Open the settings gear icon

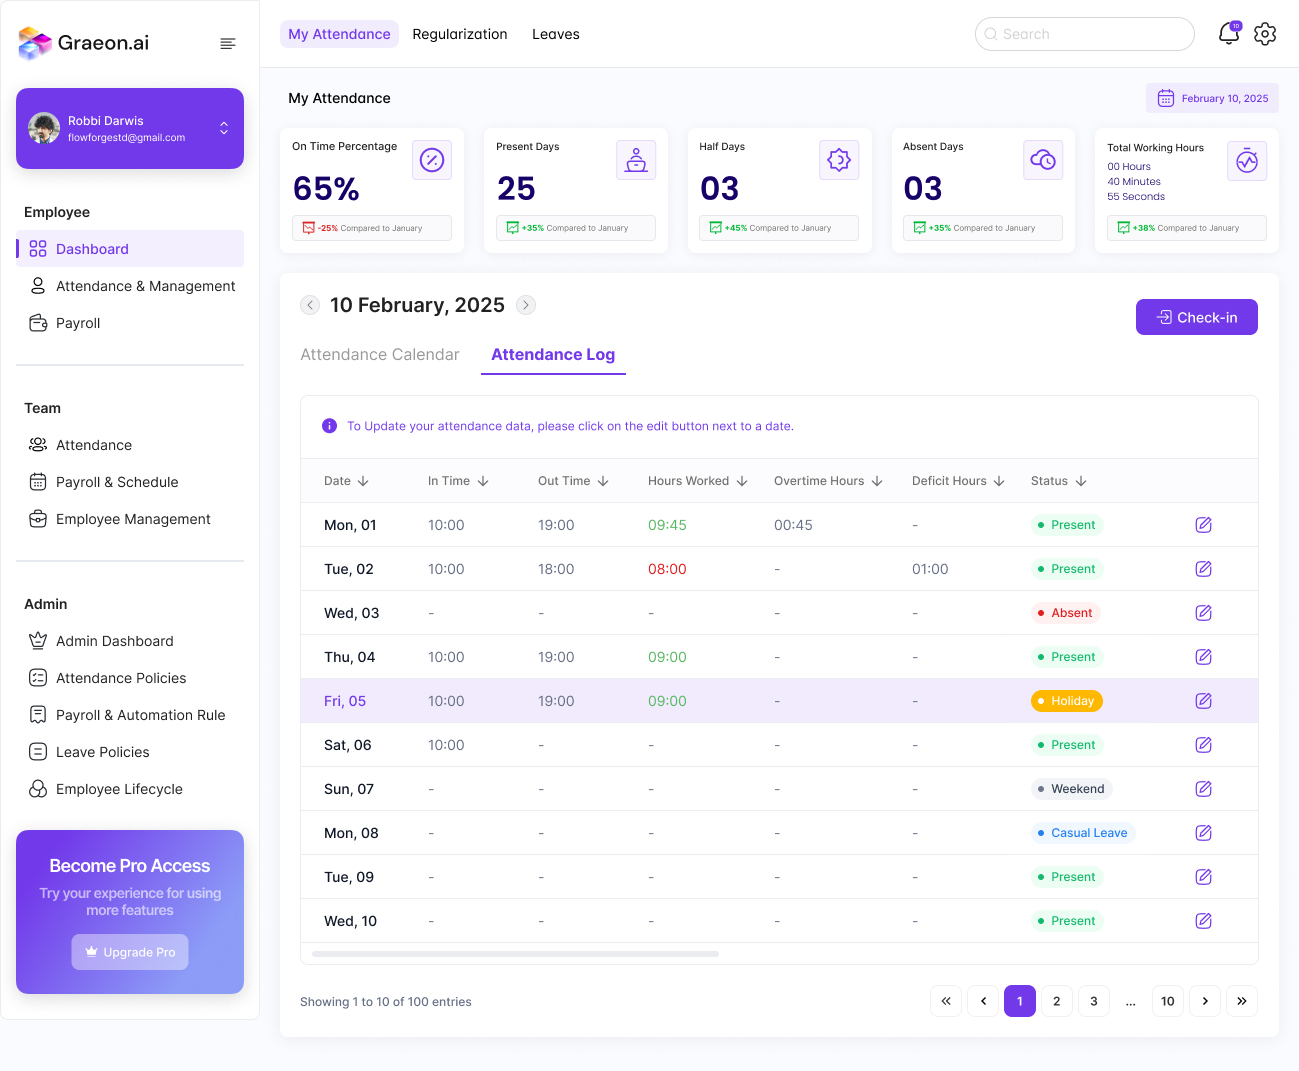coord(1265,33)
